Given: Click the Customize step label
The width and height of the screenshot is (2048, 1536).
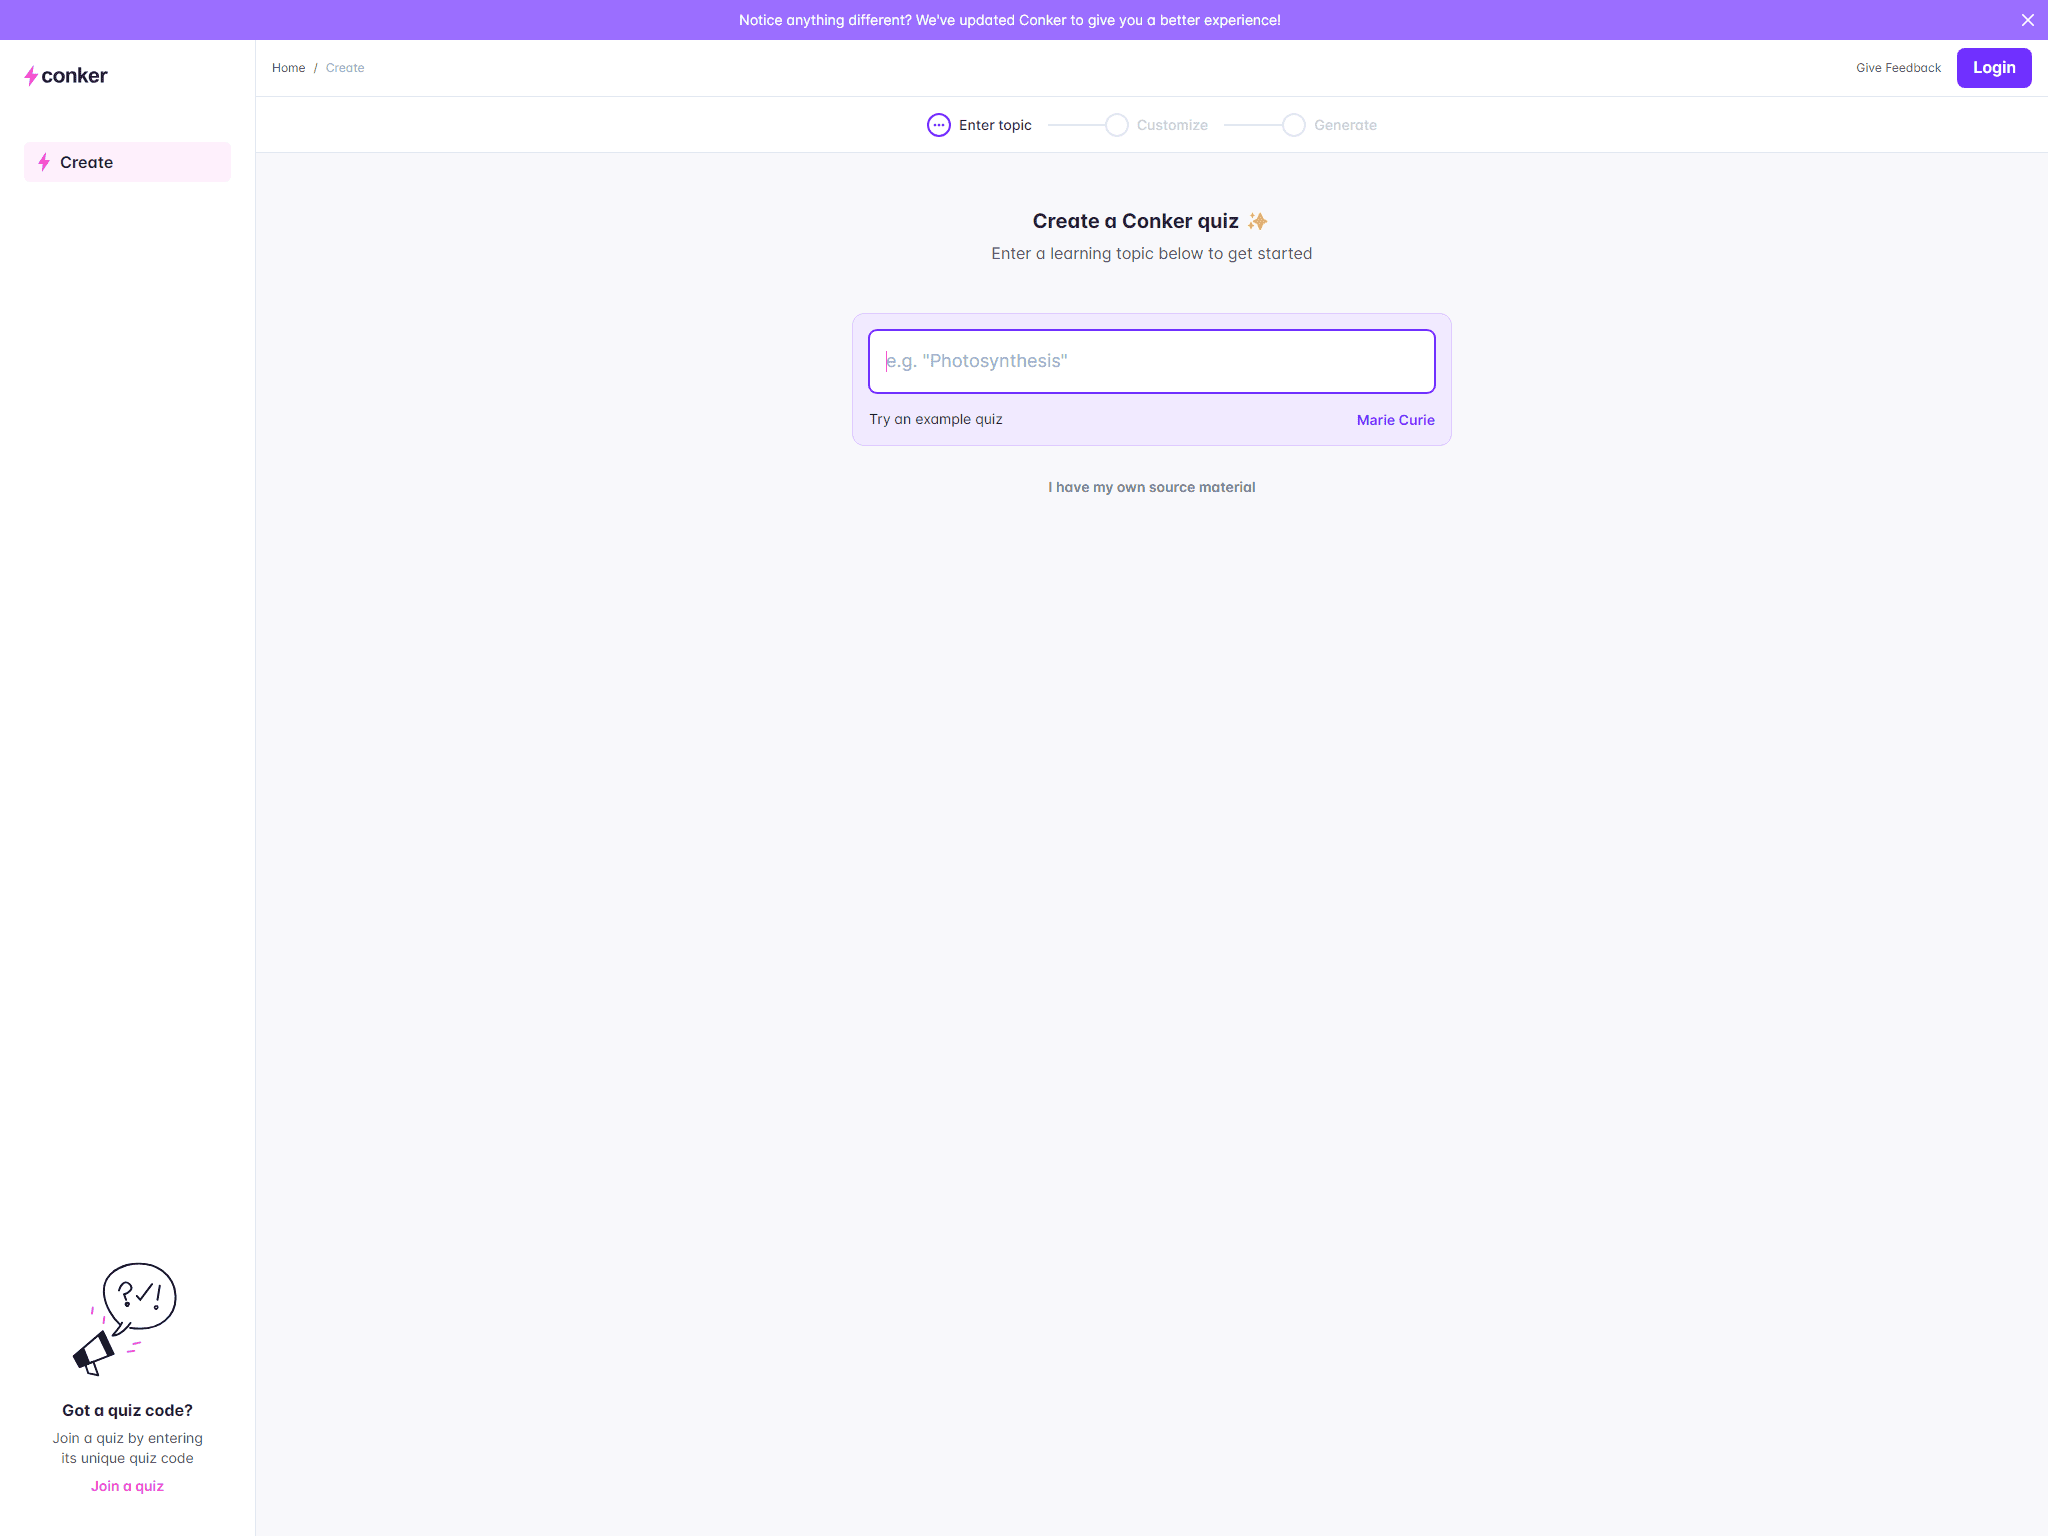Looking at the screenshot, I should pos(1172,125).
